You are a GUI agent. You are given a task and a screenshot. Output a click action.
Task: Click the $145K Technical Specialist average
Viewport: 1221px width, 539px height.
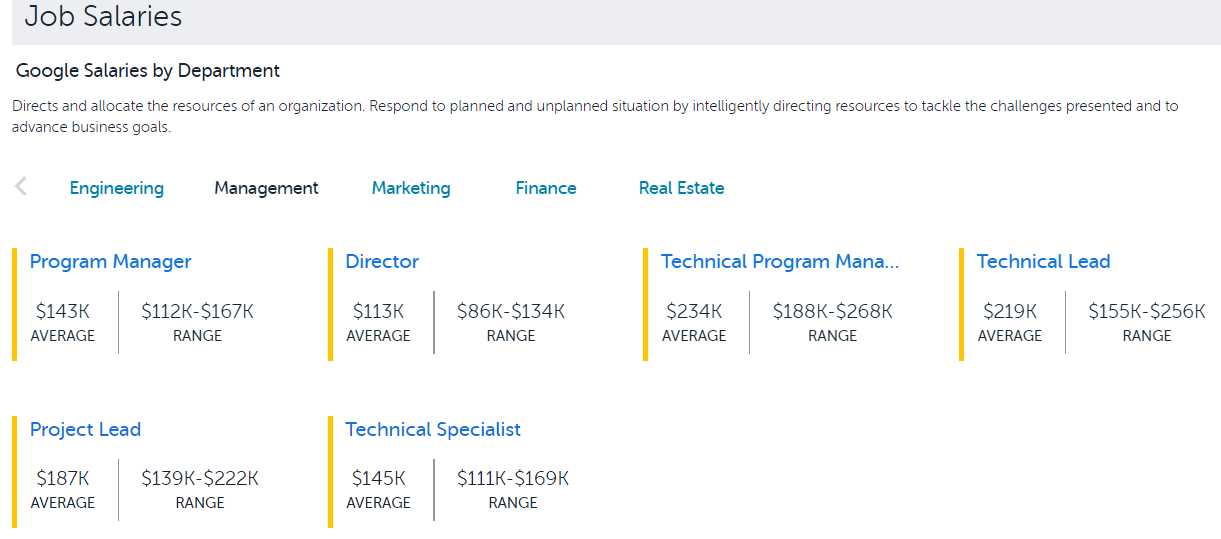[378, 479]
